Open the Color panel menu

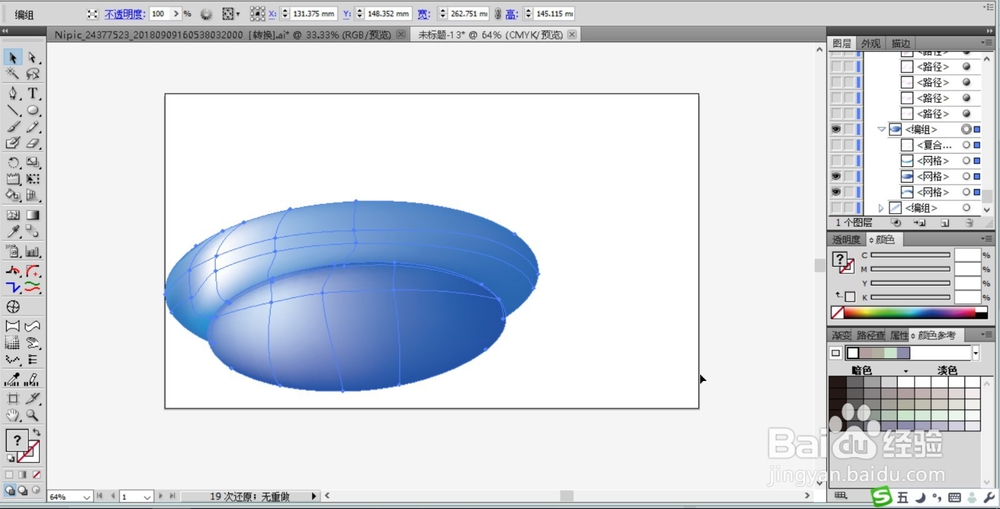point(989,239)
